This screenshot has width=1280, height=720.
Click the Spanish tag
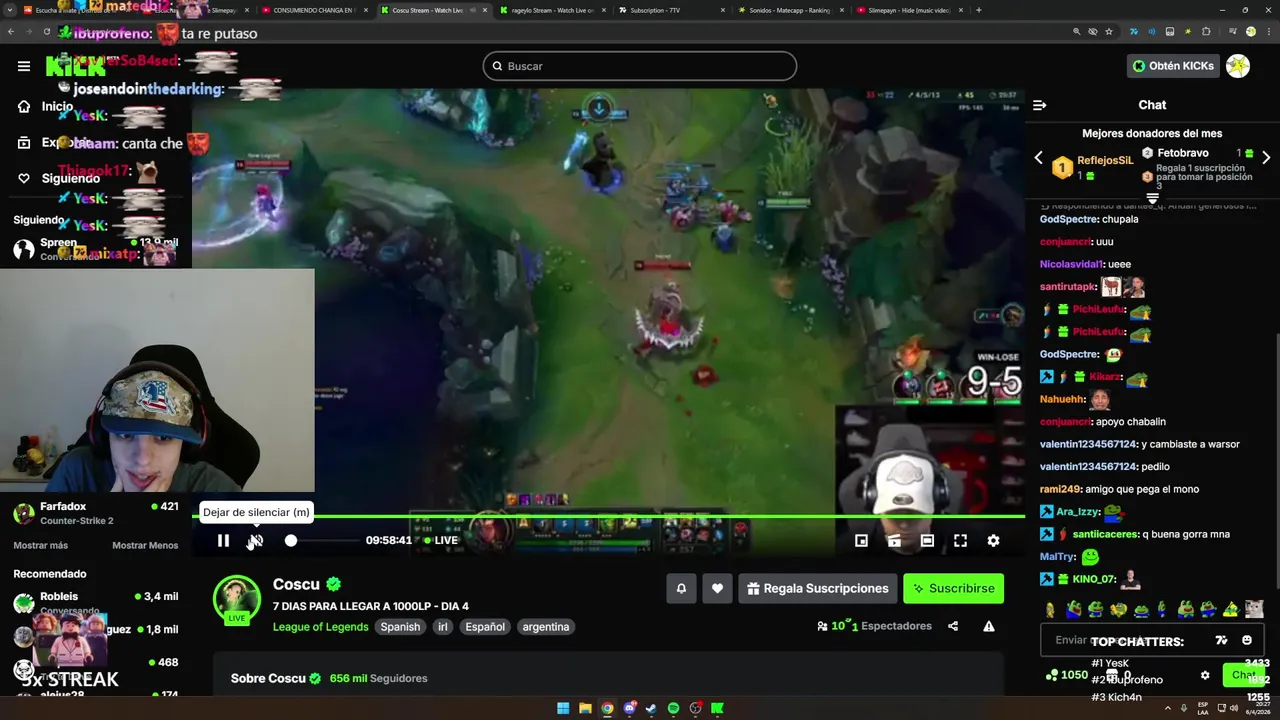click(400, 627)
